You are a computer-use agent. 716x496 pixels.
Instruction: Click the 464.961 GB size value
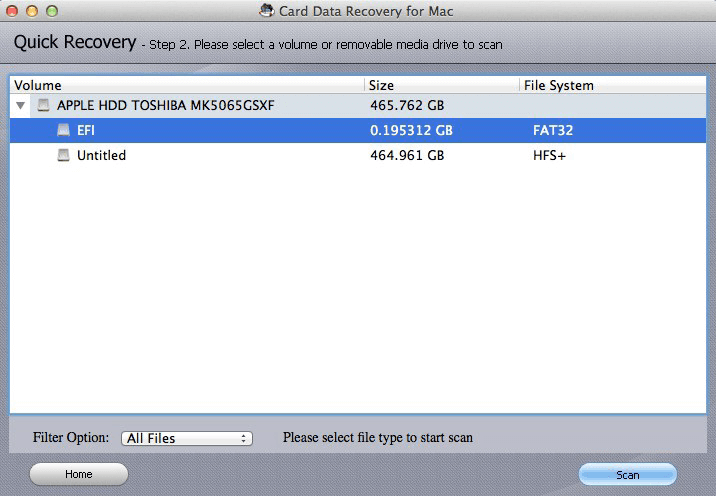[x=407, y=155]
